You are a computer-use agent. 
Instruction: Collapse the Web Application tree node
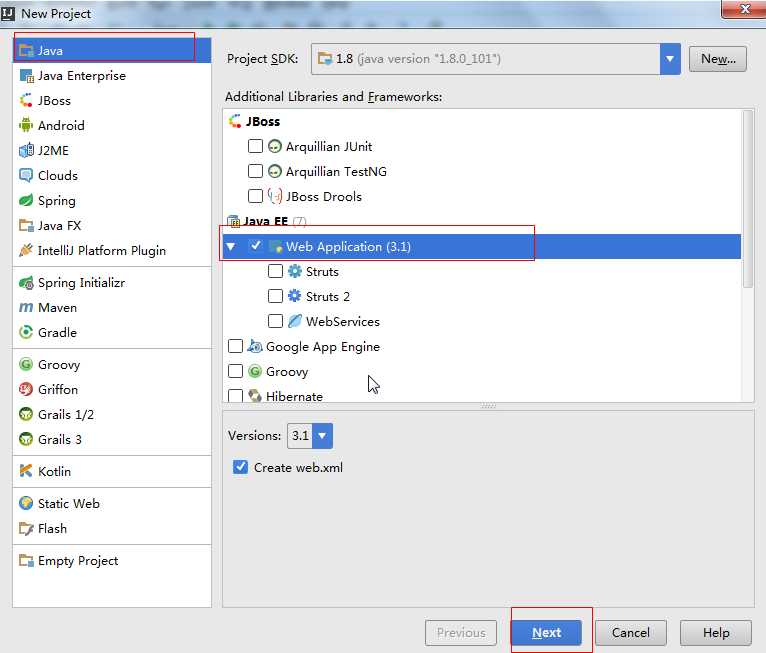click(x=231, y=247)
